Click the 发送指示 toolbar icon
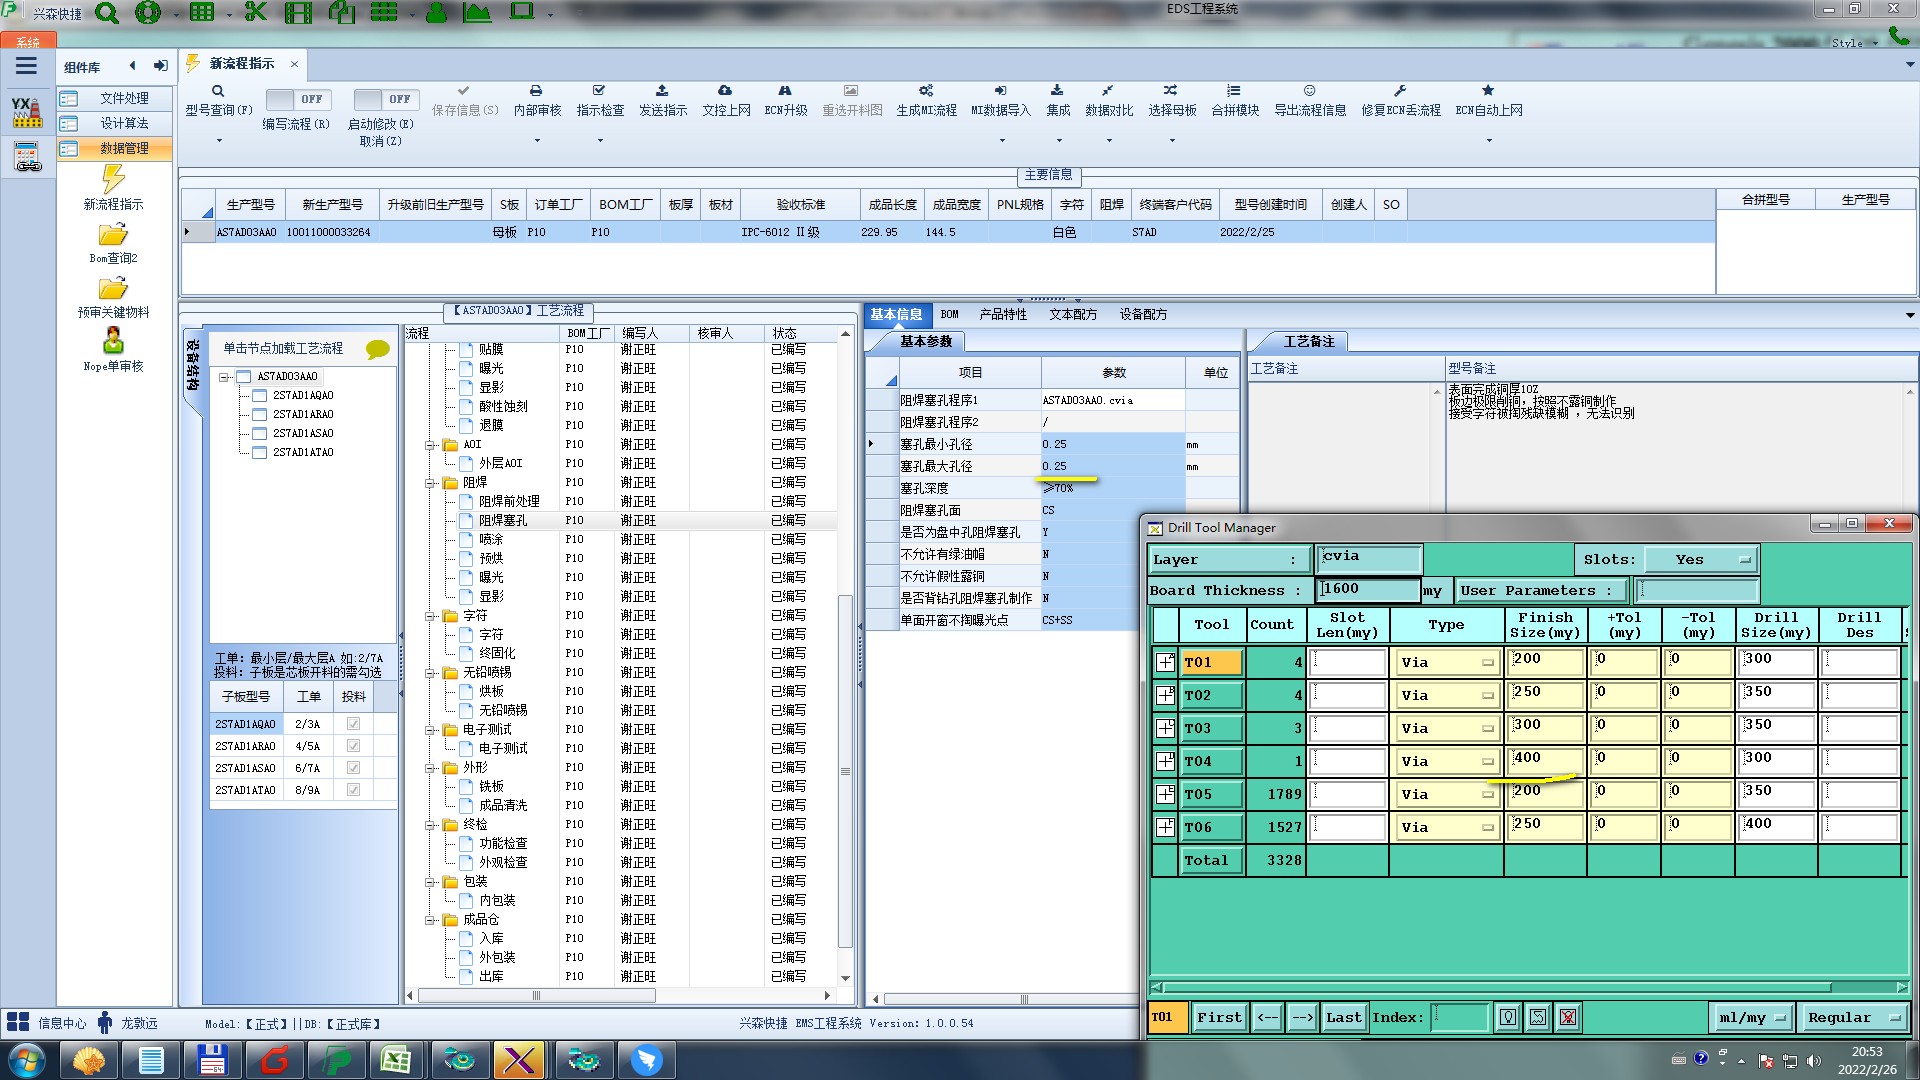Image resolution: width=1920 pixels, height=1080 pixels. click(x=662, y=91)
